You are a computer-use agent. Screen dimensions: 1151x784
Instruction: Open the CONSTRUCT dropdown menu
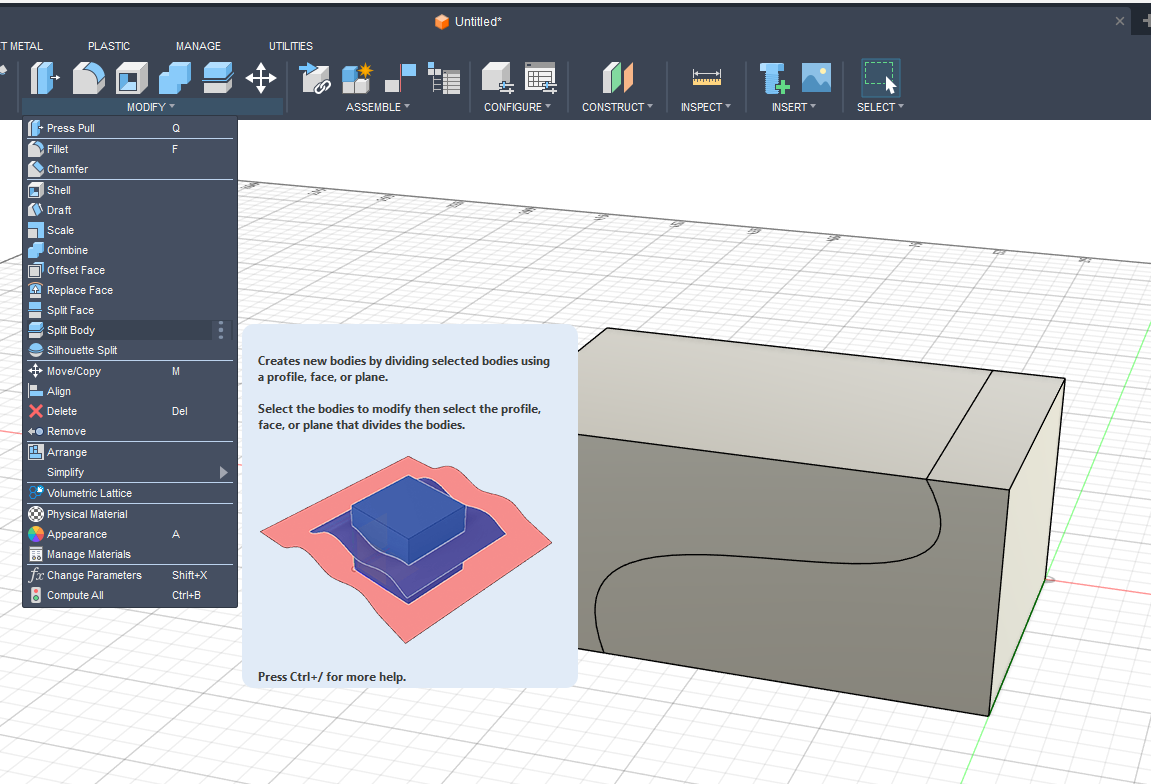pyautogui.click(x=617, y=107)
